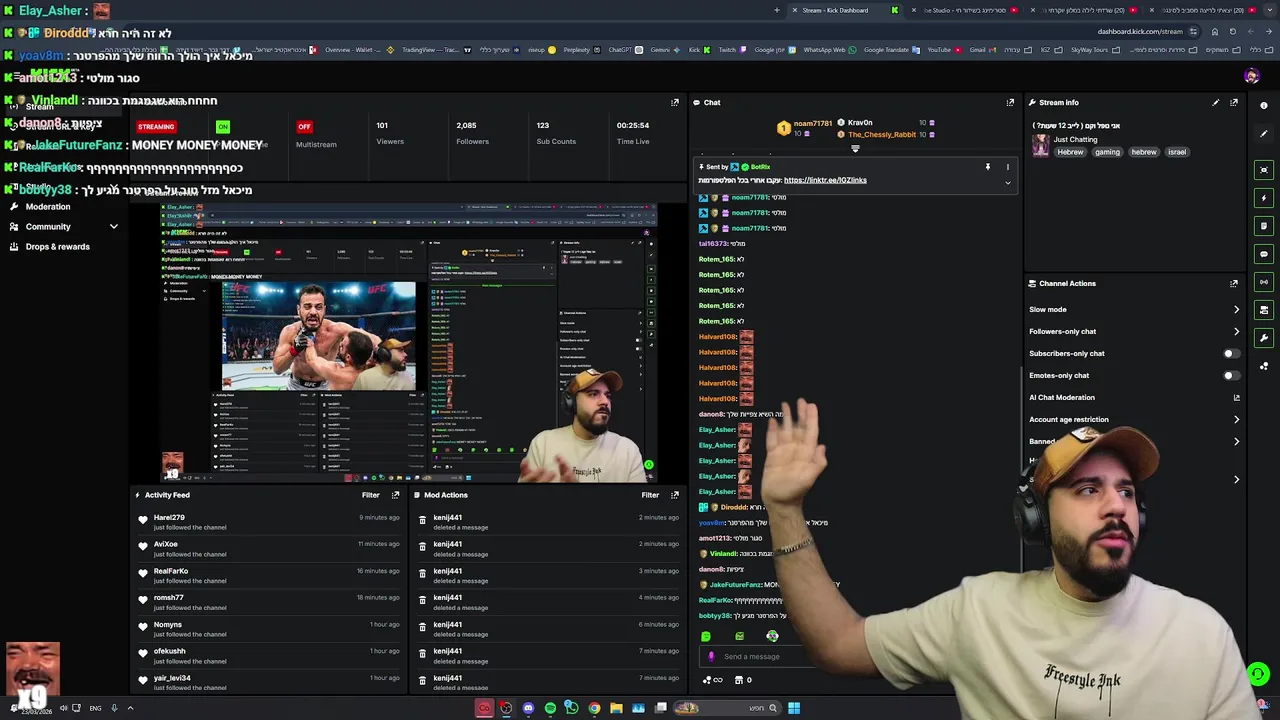The width and height of the screenshot is (1280, 720).
Task: Click the stream preview video
Action: click(408, 342)
